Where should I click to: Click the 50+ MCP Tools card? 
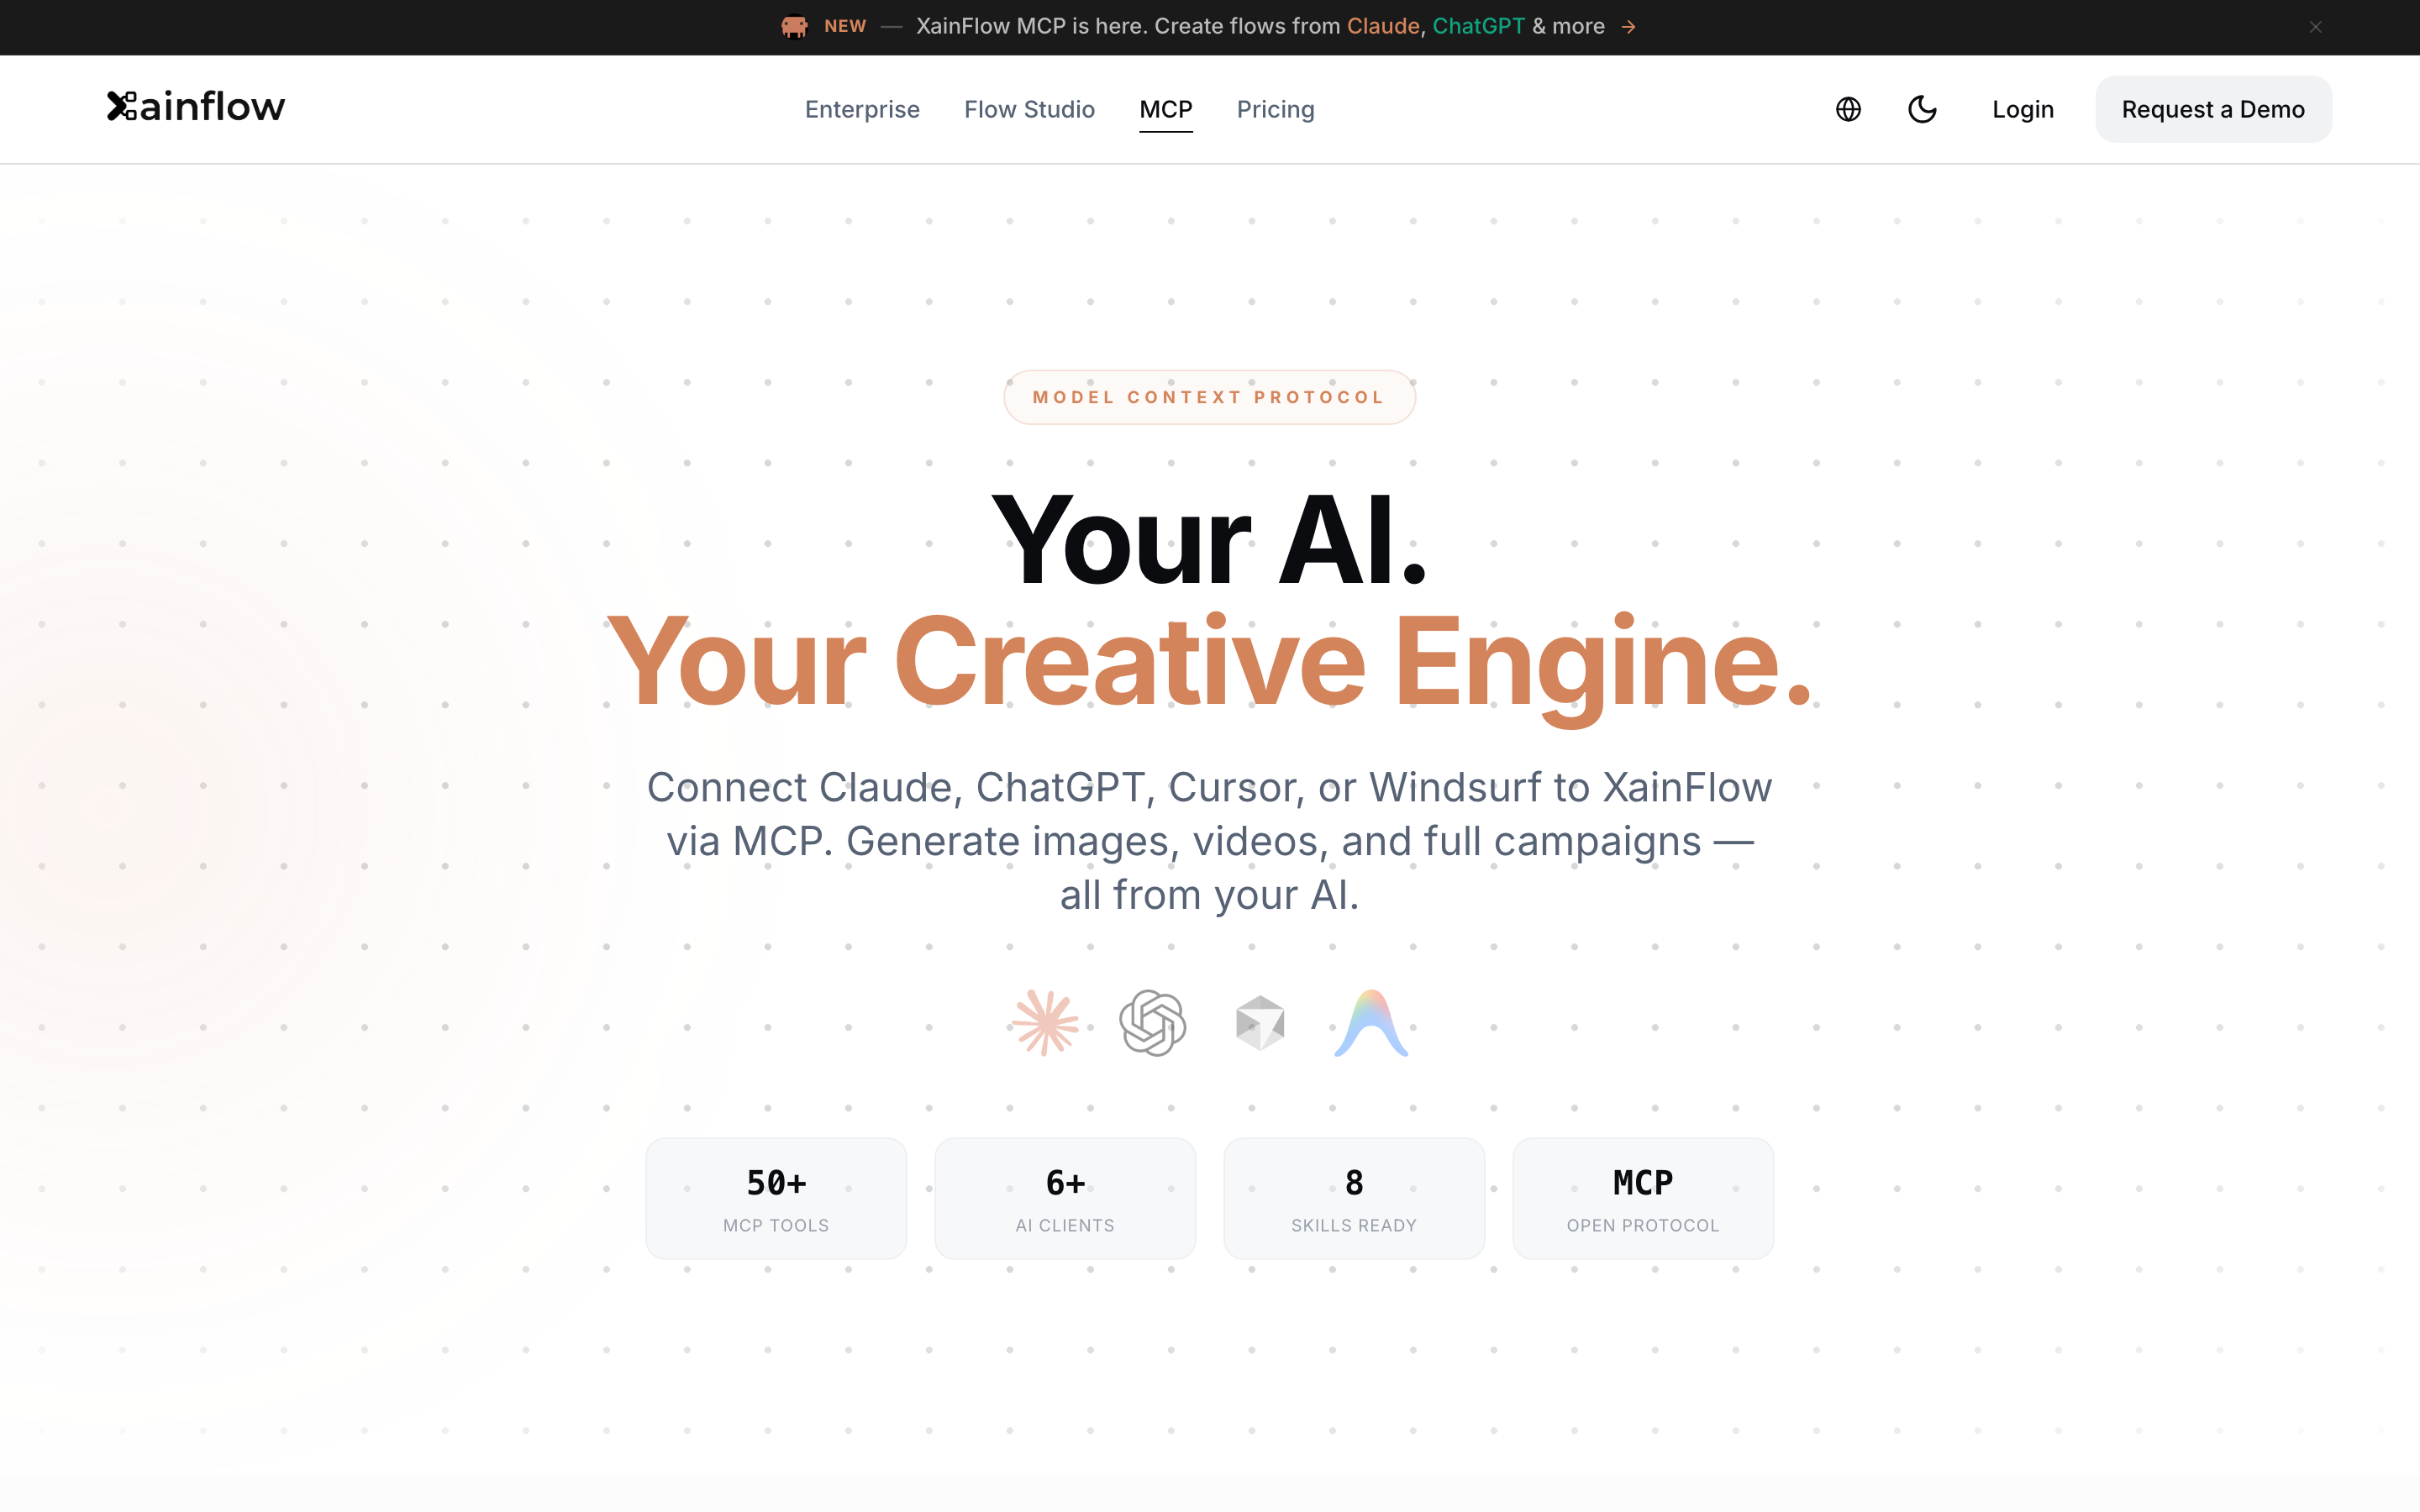(776, 1198)
